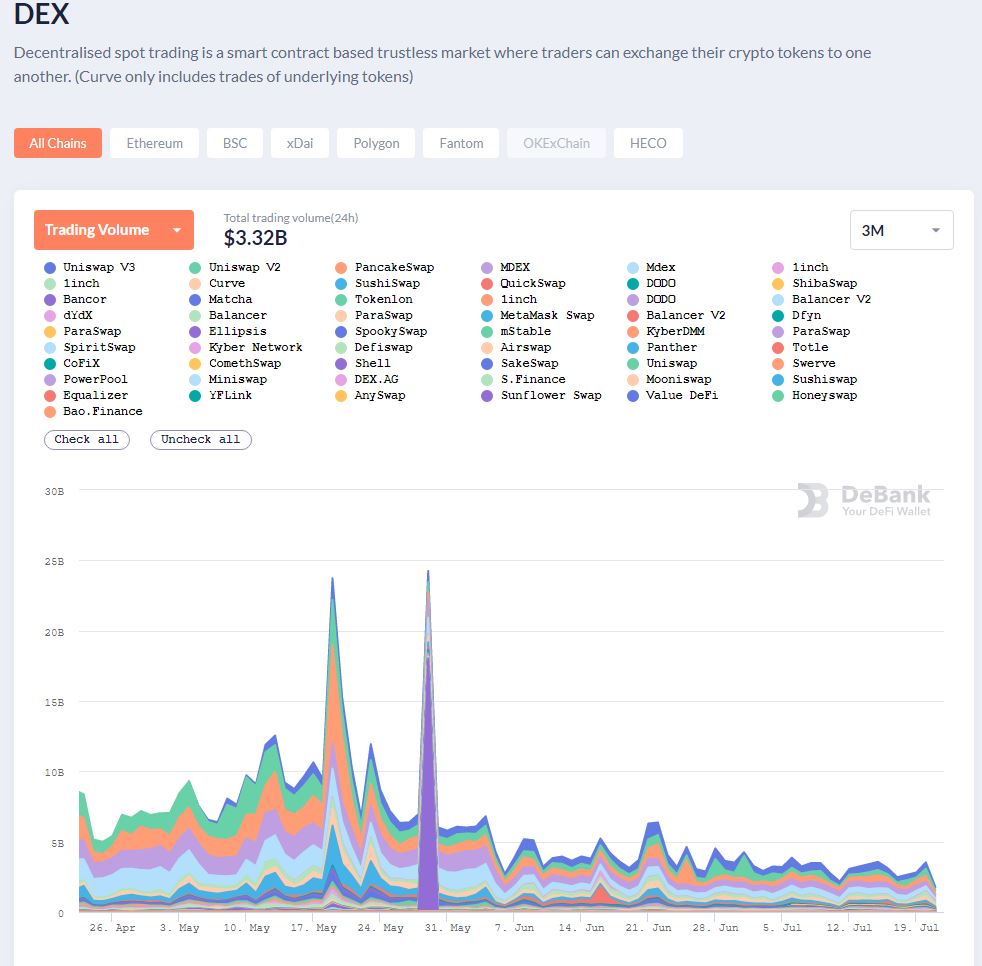Click the dYdX legend dot
This screenshot has width=982, height=966.
[x=50, y=316]
